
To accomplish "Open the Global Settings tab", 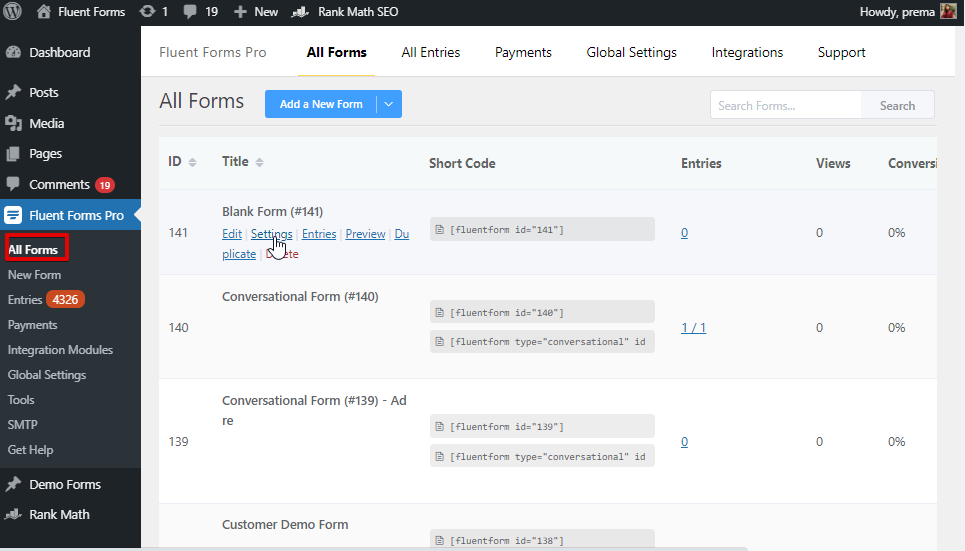I will click(631, 52).
